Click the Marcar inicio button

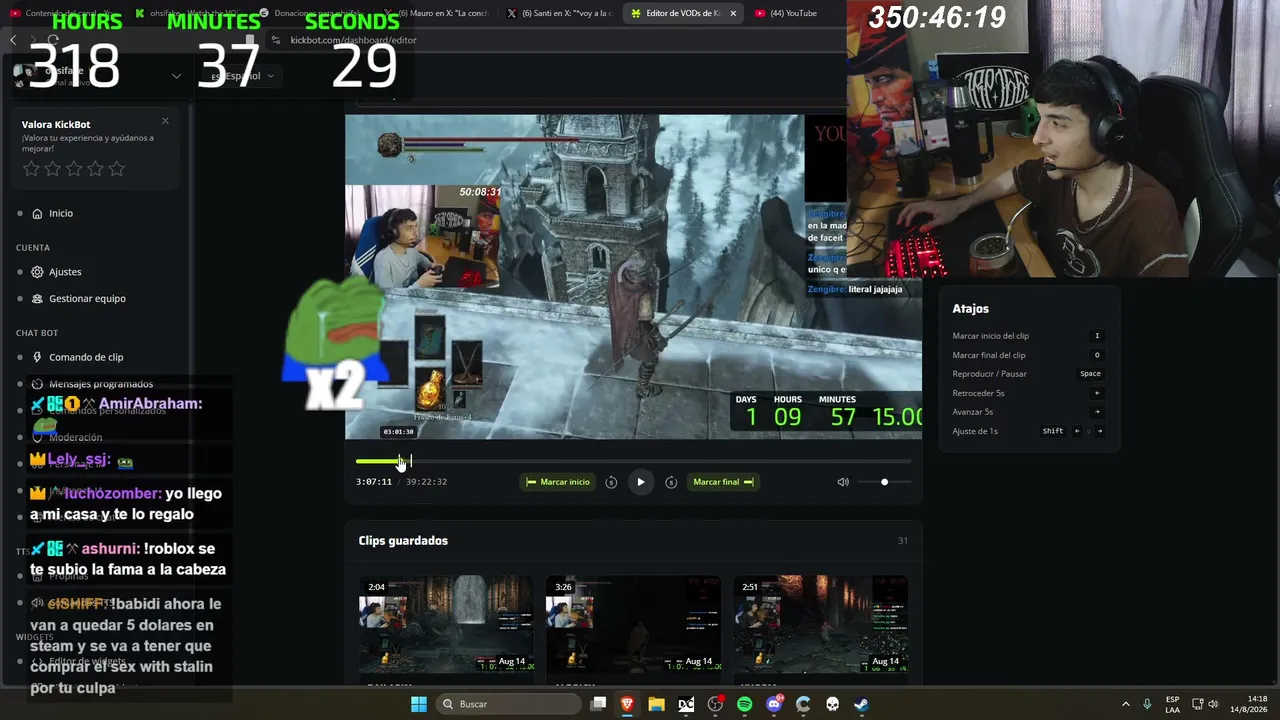556,482
